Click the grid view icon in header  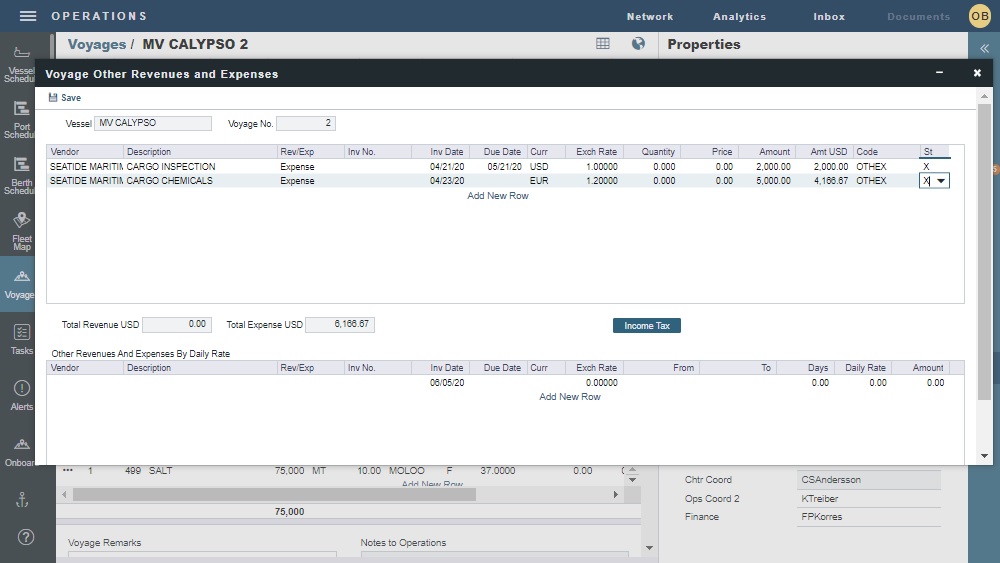tap(603, 44)
